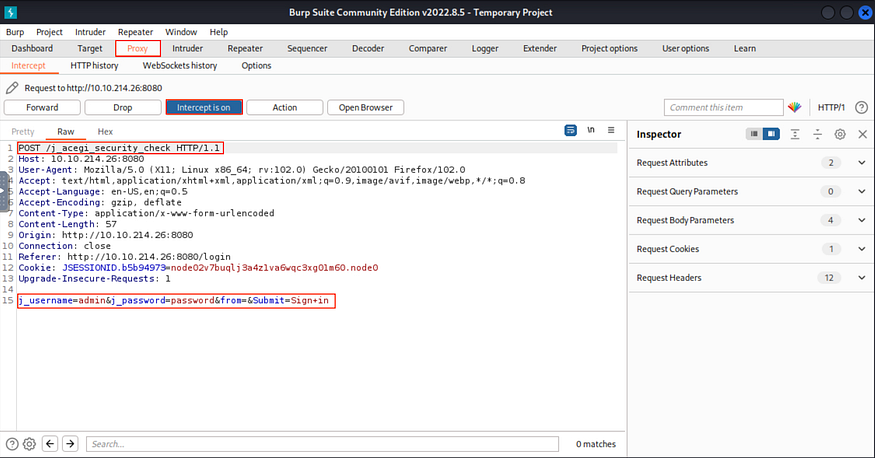The image size is (875, 458).
Task: Switch to Pretty view tab
Action: [x=23, y=132]
